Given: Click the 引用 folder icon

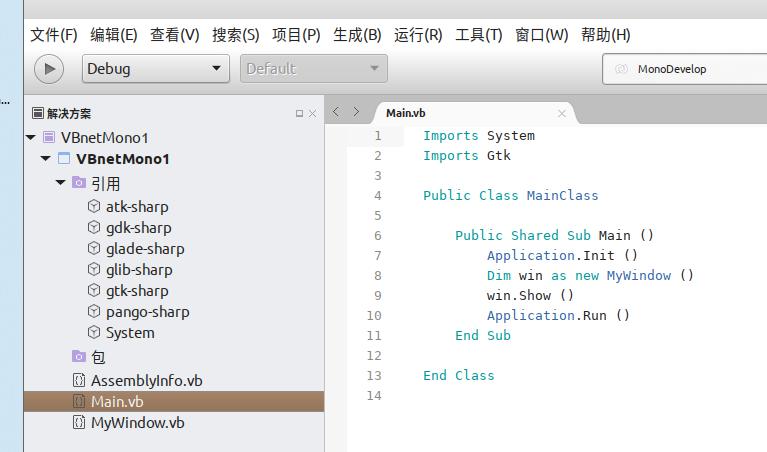Looking at the screenshot, I should coord(79,182).
